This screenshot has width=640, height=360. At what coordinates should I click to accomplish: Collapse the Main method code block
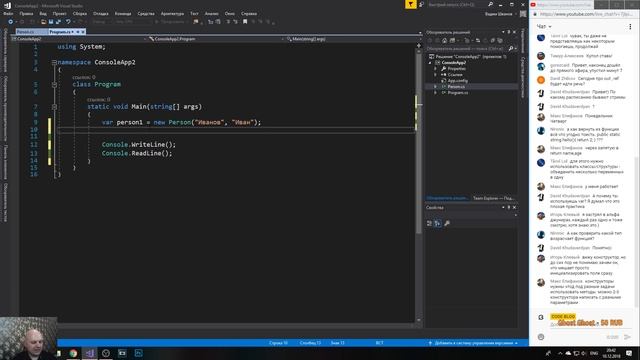point(54,107)
